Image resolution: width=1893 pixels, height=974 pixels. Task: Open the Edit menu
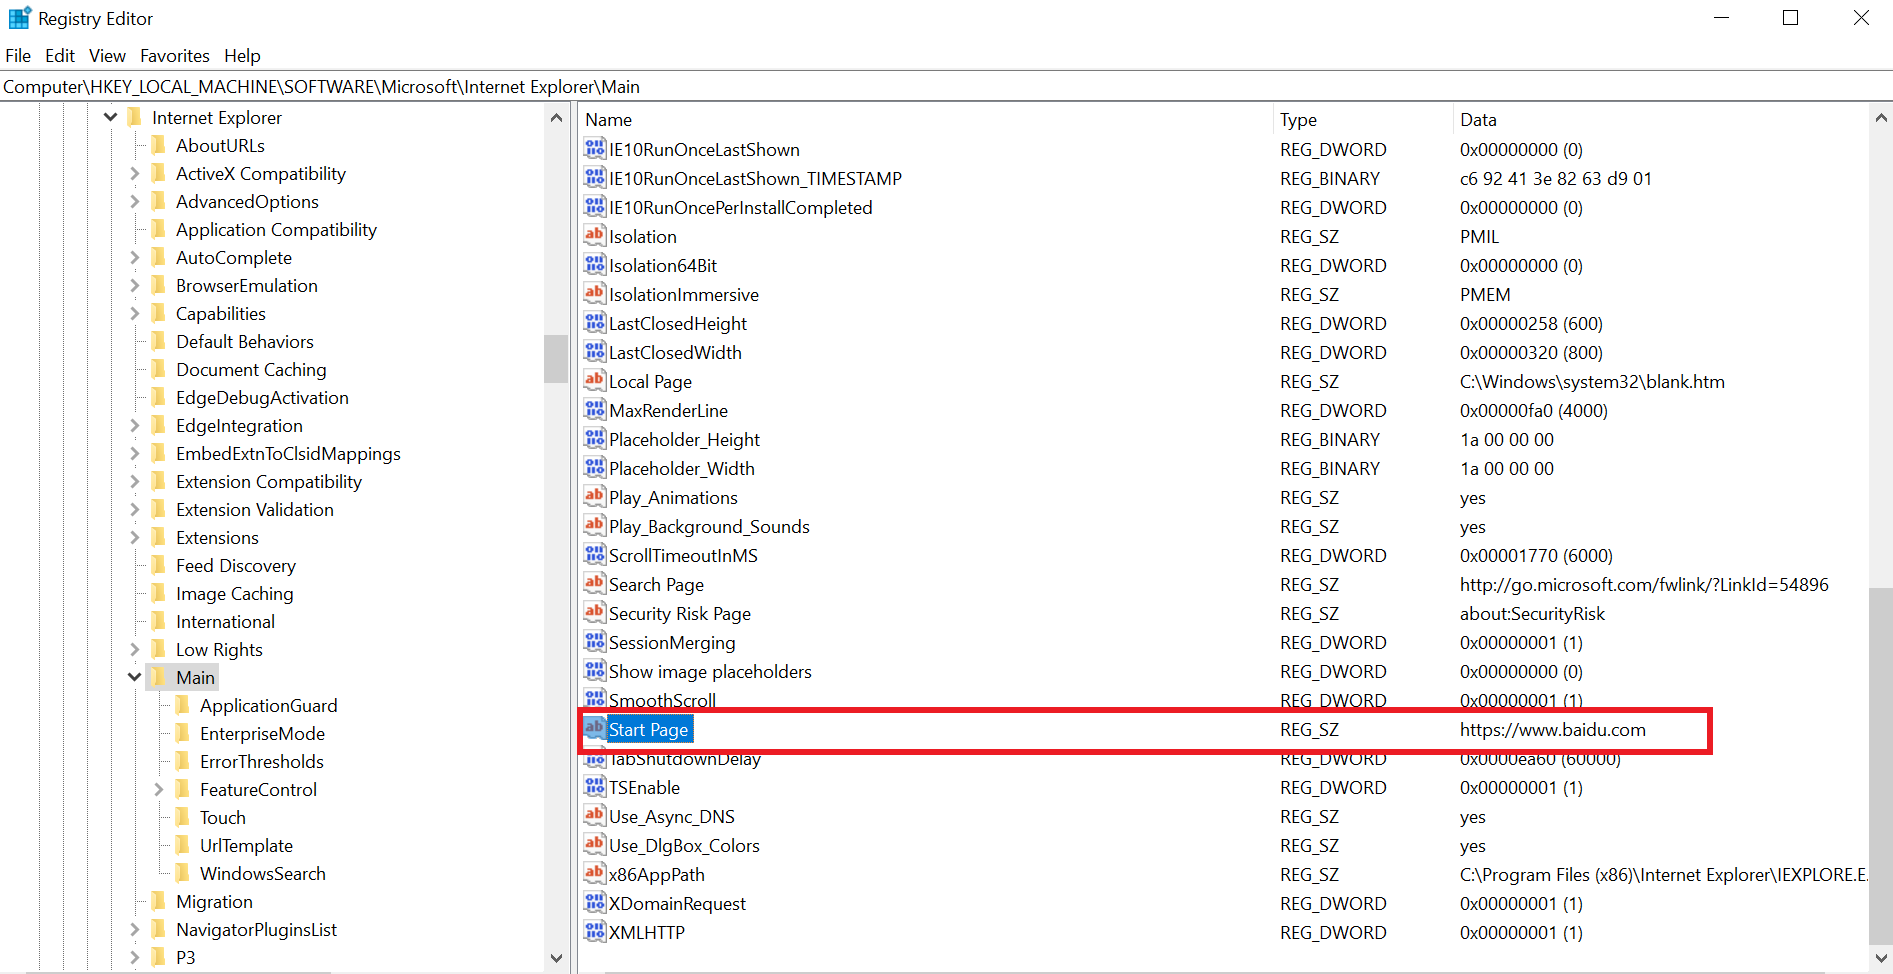pos(60,55)
